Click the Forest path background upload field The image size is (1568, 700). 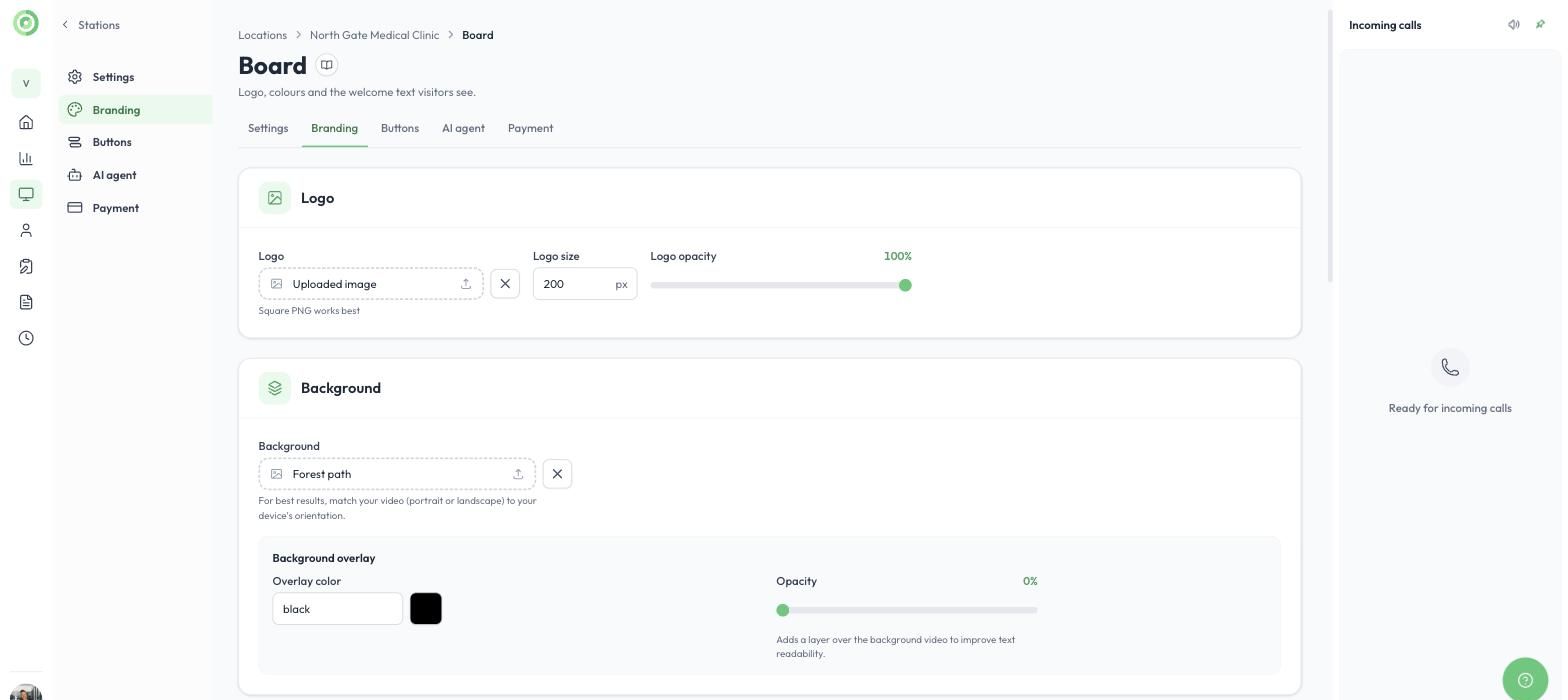coord(397,474)
